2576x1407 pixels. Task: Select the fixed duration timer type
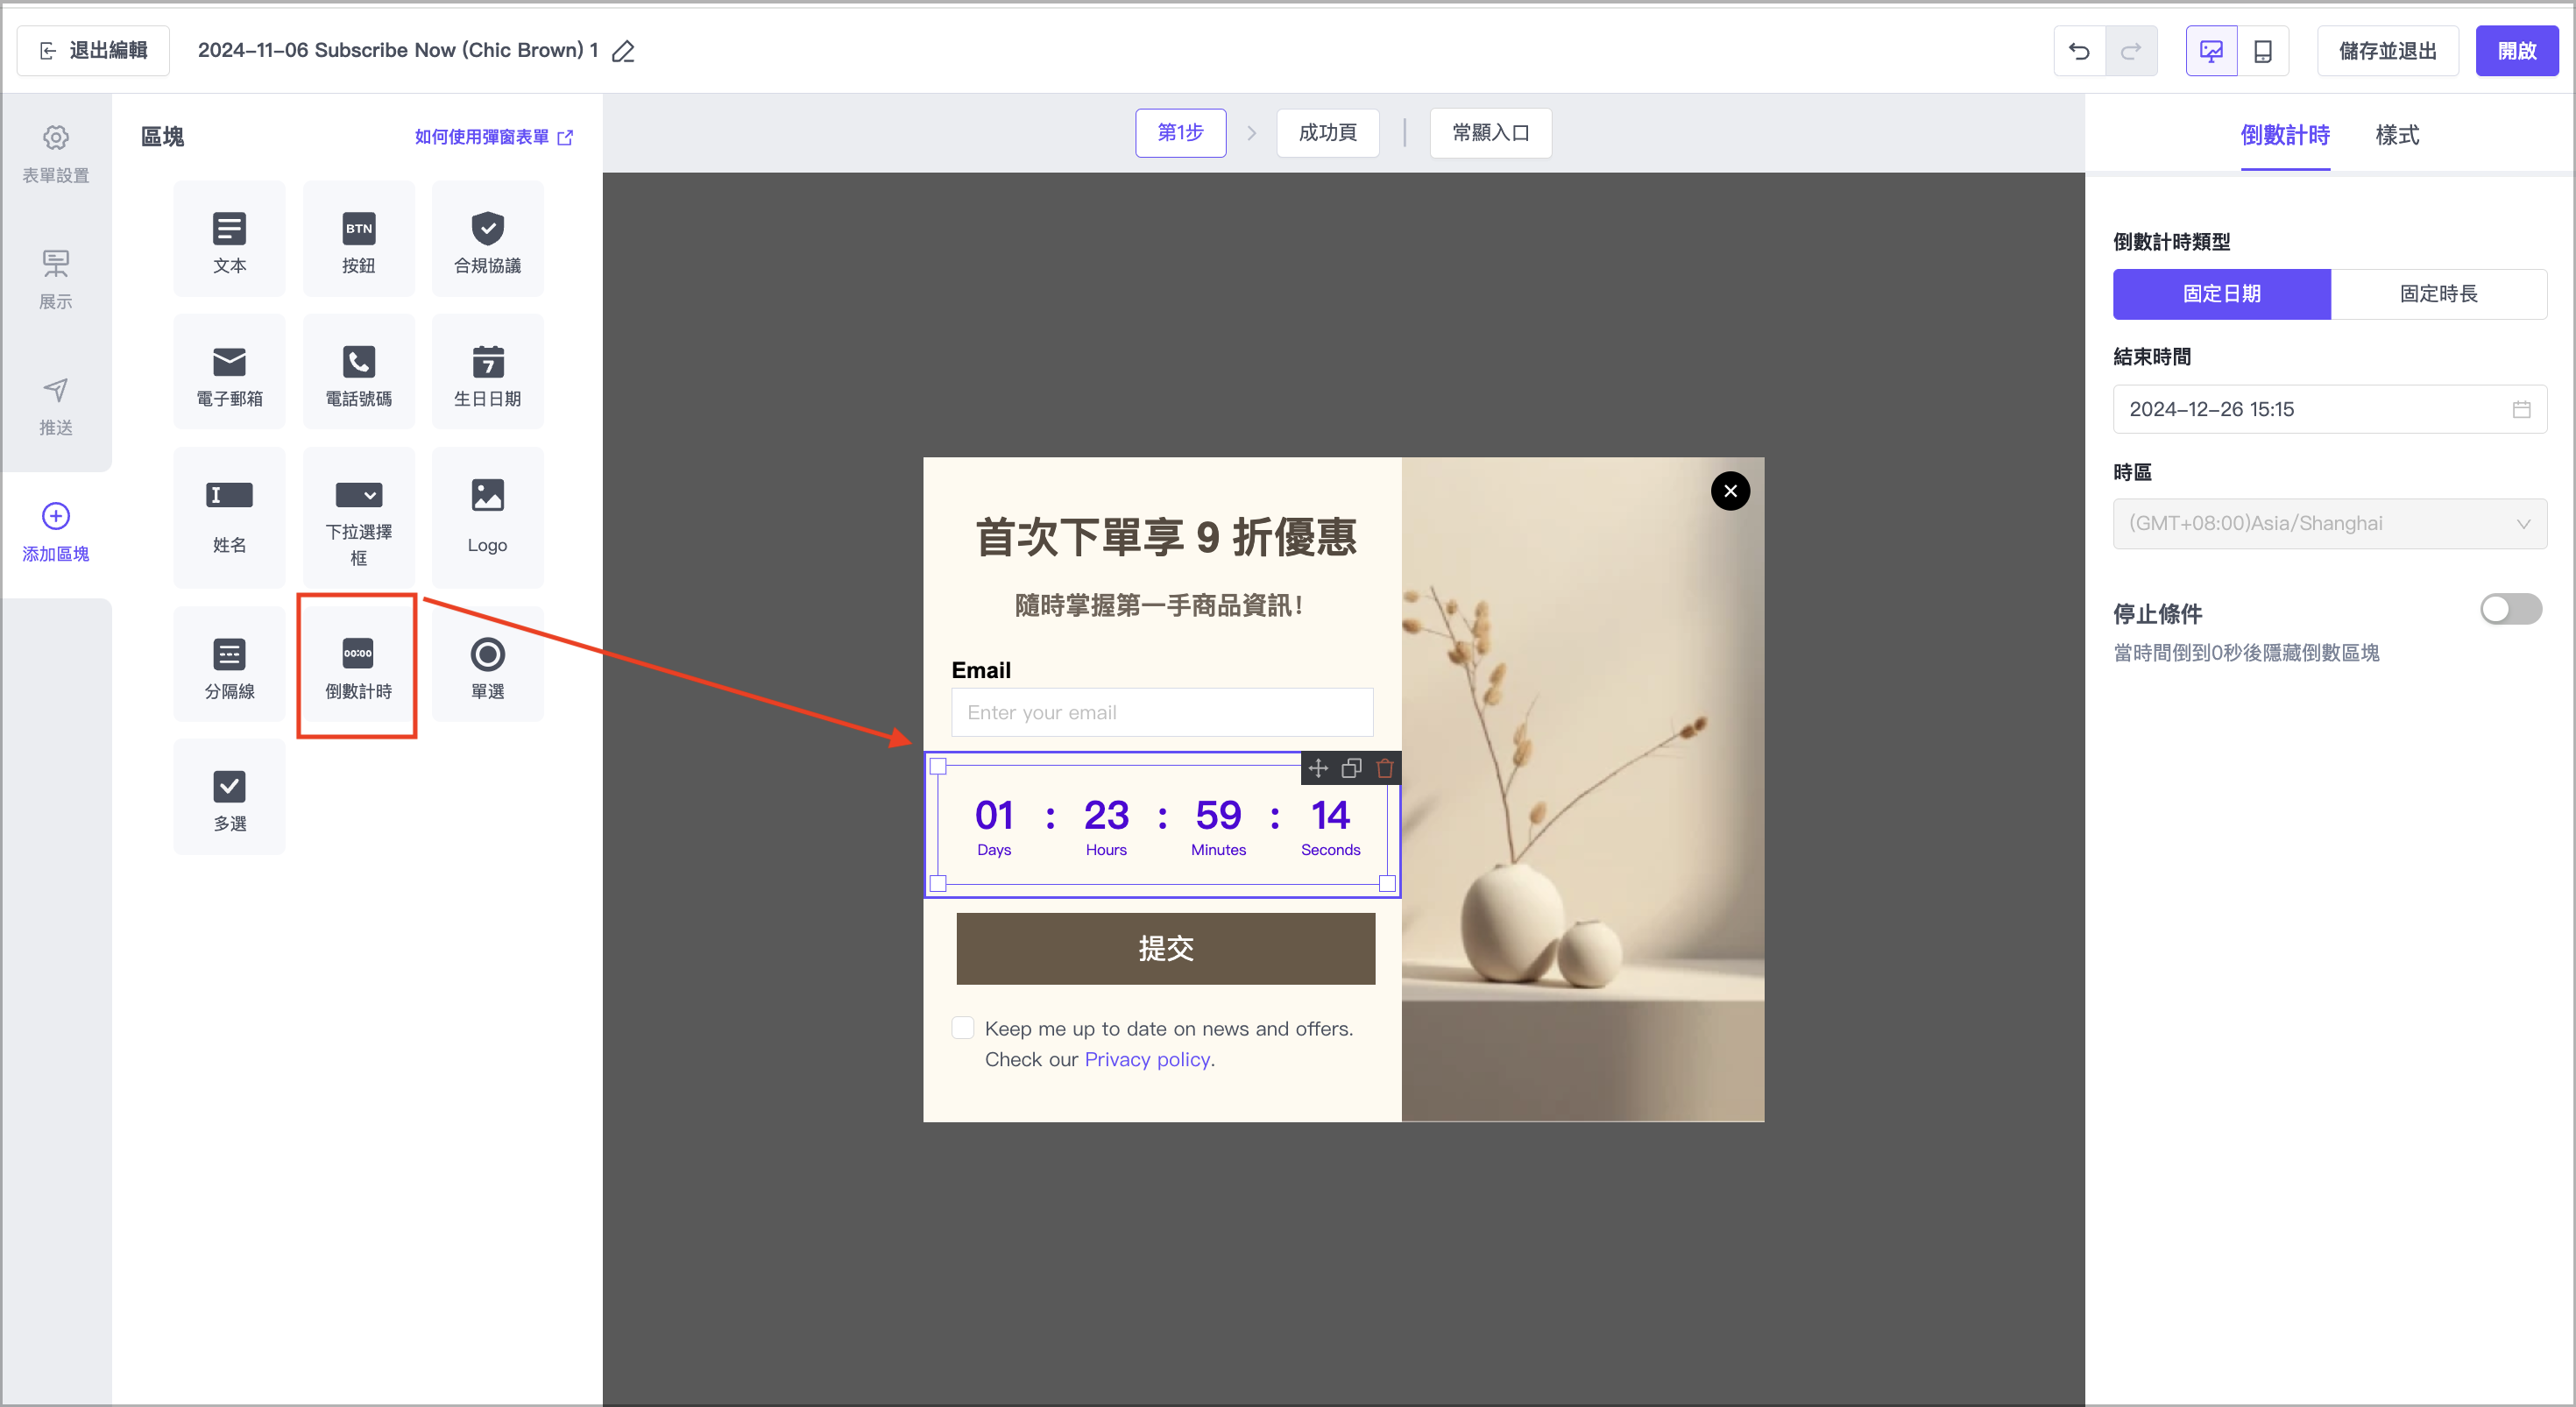(2438, 294)
